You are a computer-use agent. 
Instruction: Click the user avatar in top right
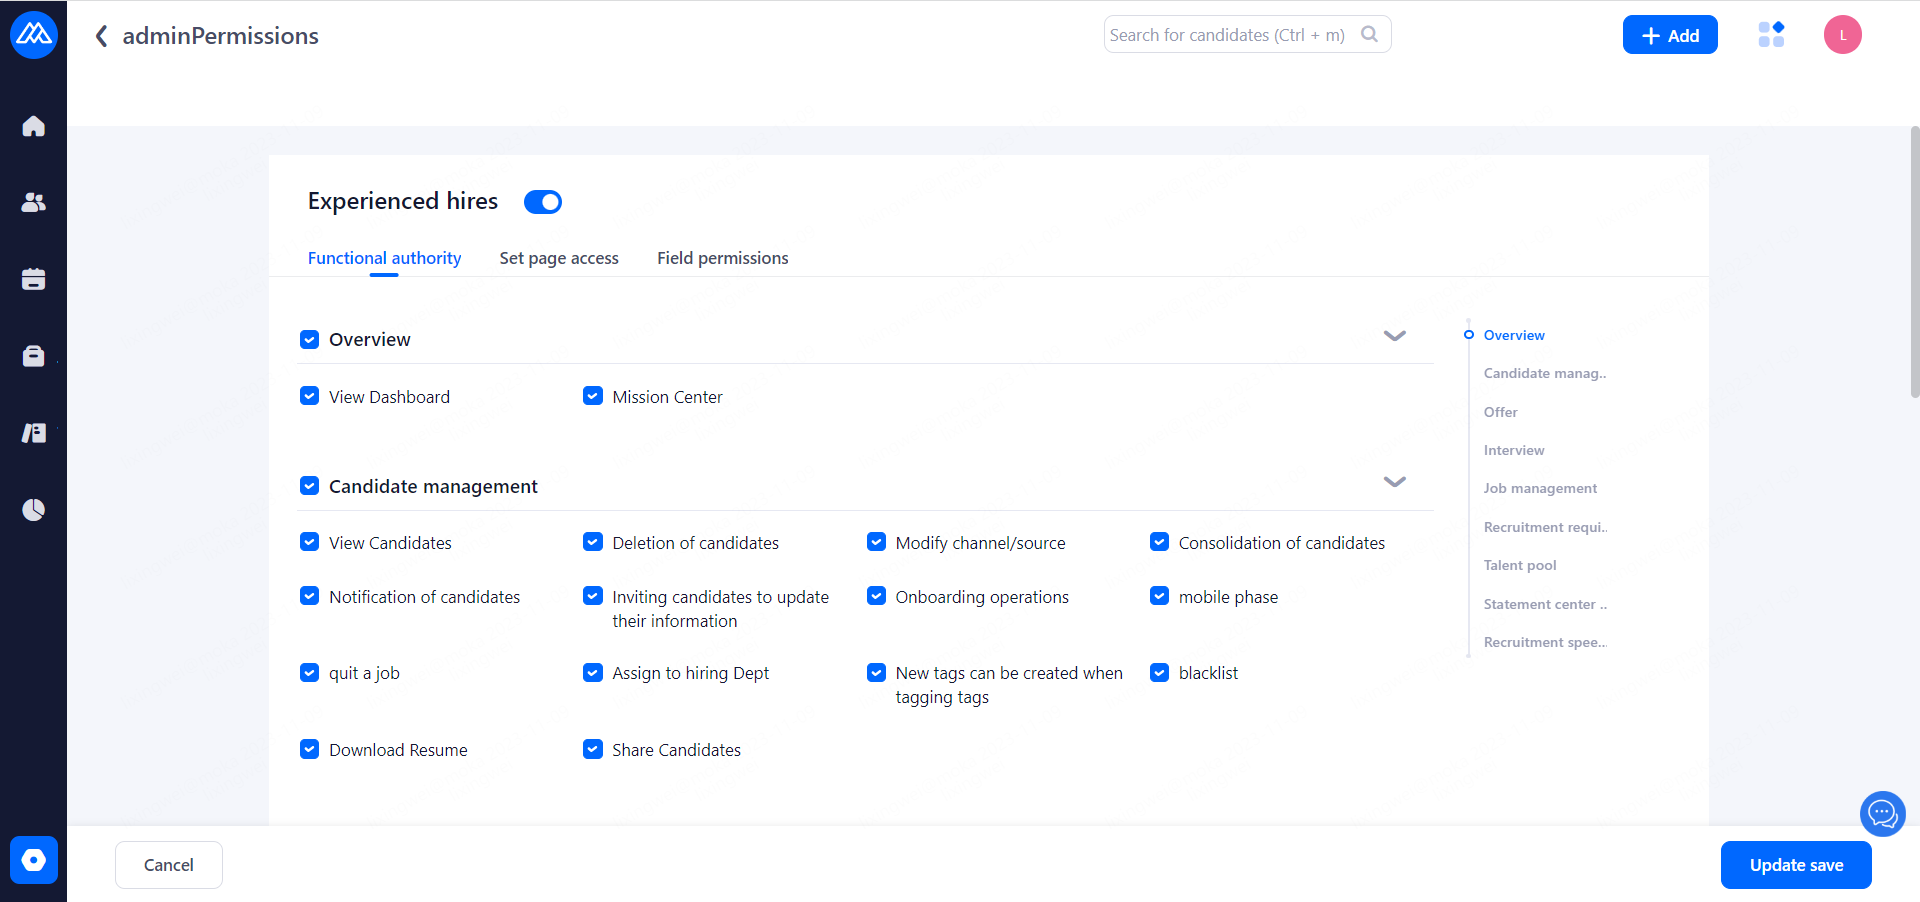point(1842,35)
